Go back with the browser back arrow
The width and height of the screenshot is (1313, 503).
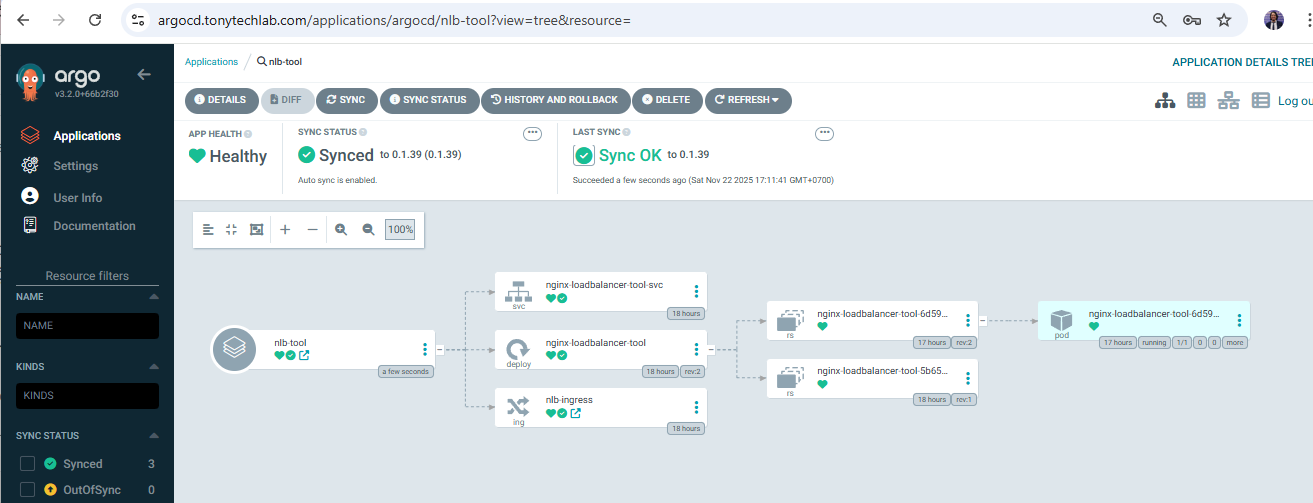[x=23, y=20]
